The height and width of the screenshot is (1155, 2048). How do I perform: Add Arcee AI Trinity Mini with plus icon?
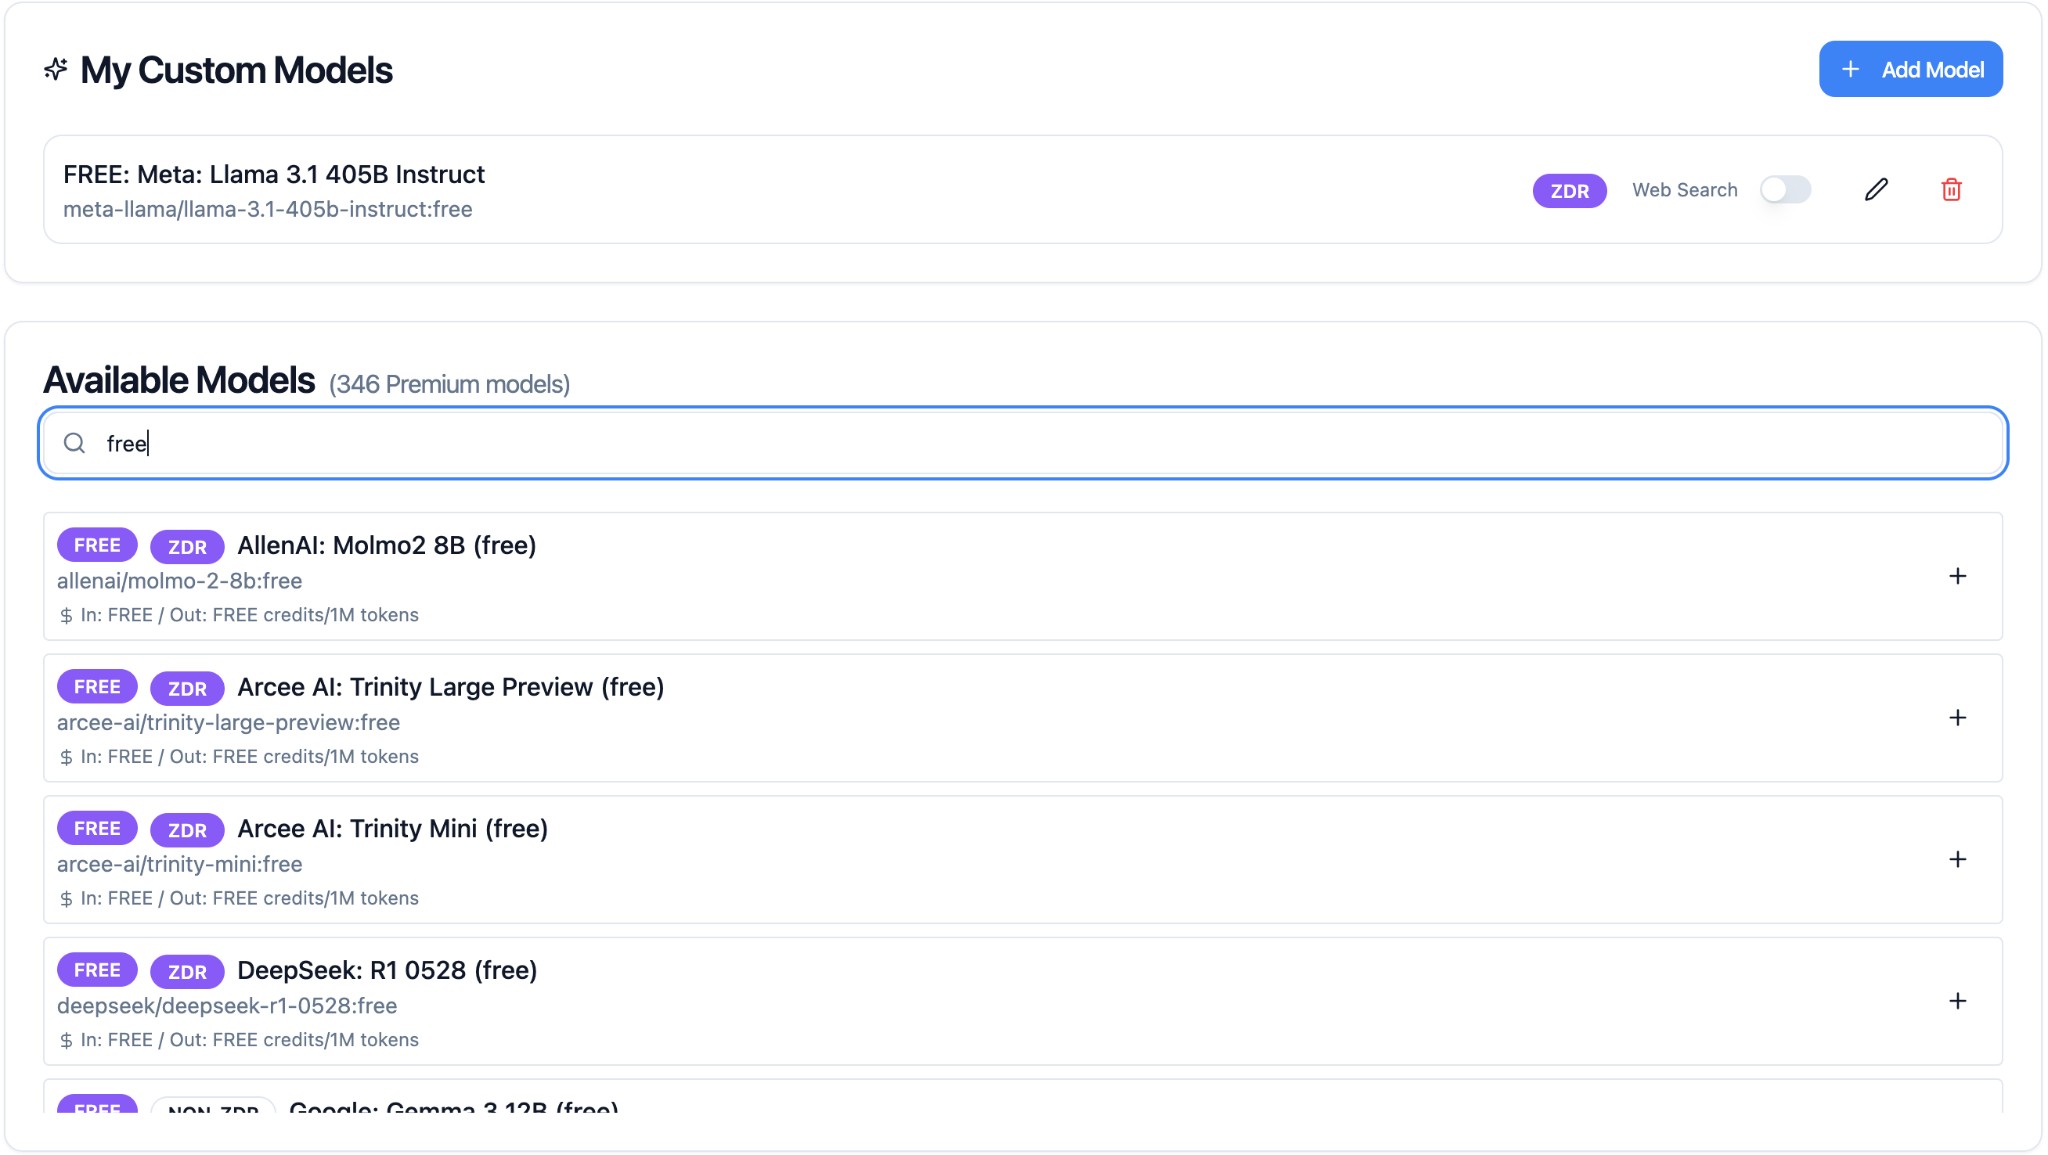coord(1957,859)
